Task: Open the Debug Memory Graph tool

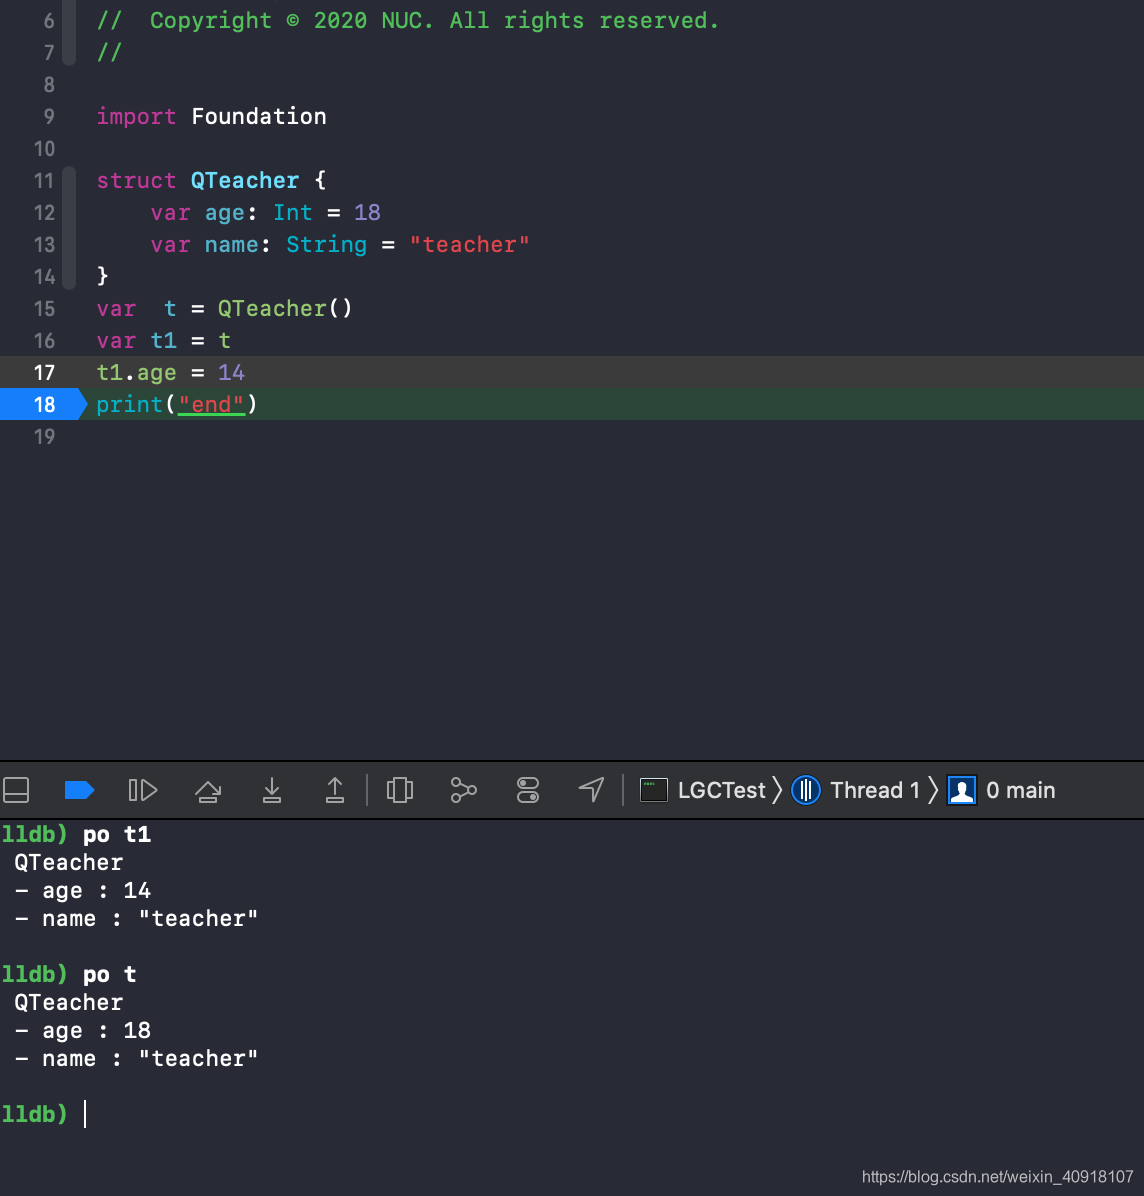Action: [x=464, y=790]
